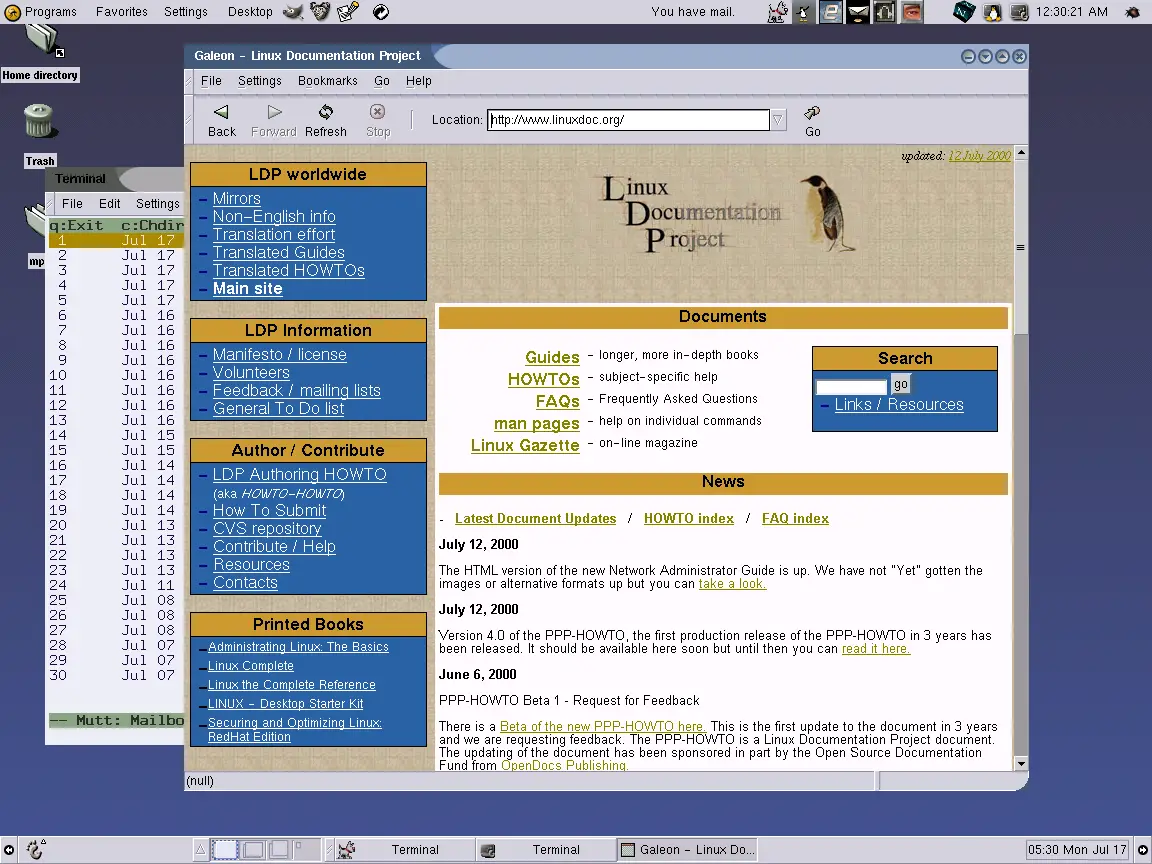Hide panel using left edge arrow
Viewport: 1152px width, 864px height.
coord(7,850)
